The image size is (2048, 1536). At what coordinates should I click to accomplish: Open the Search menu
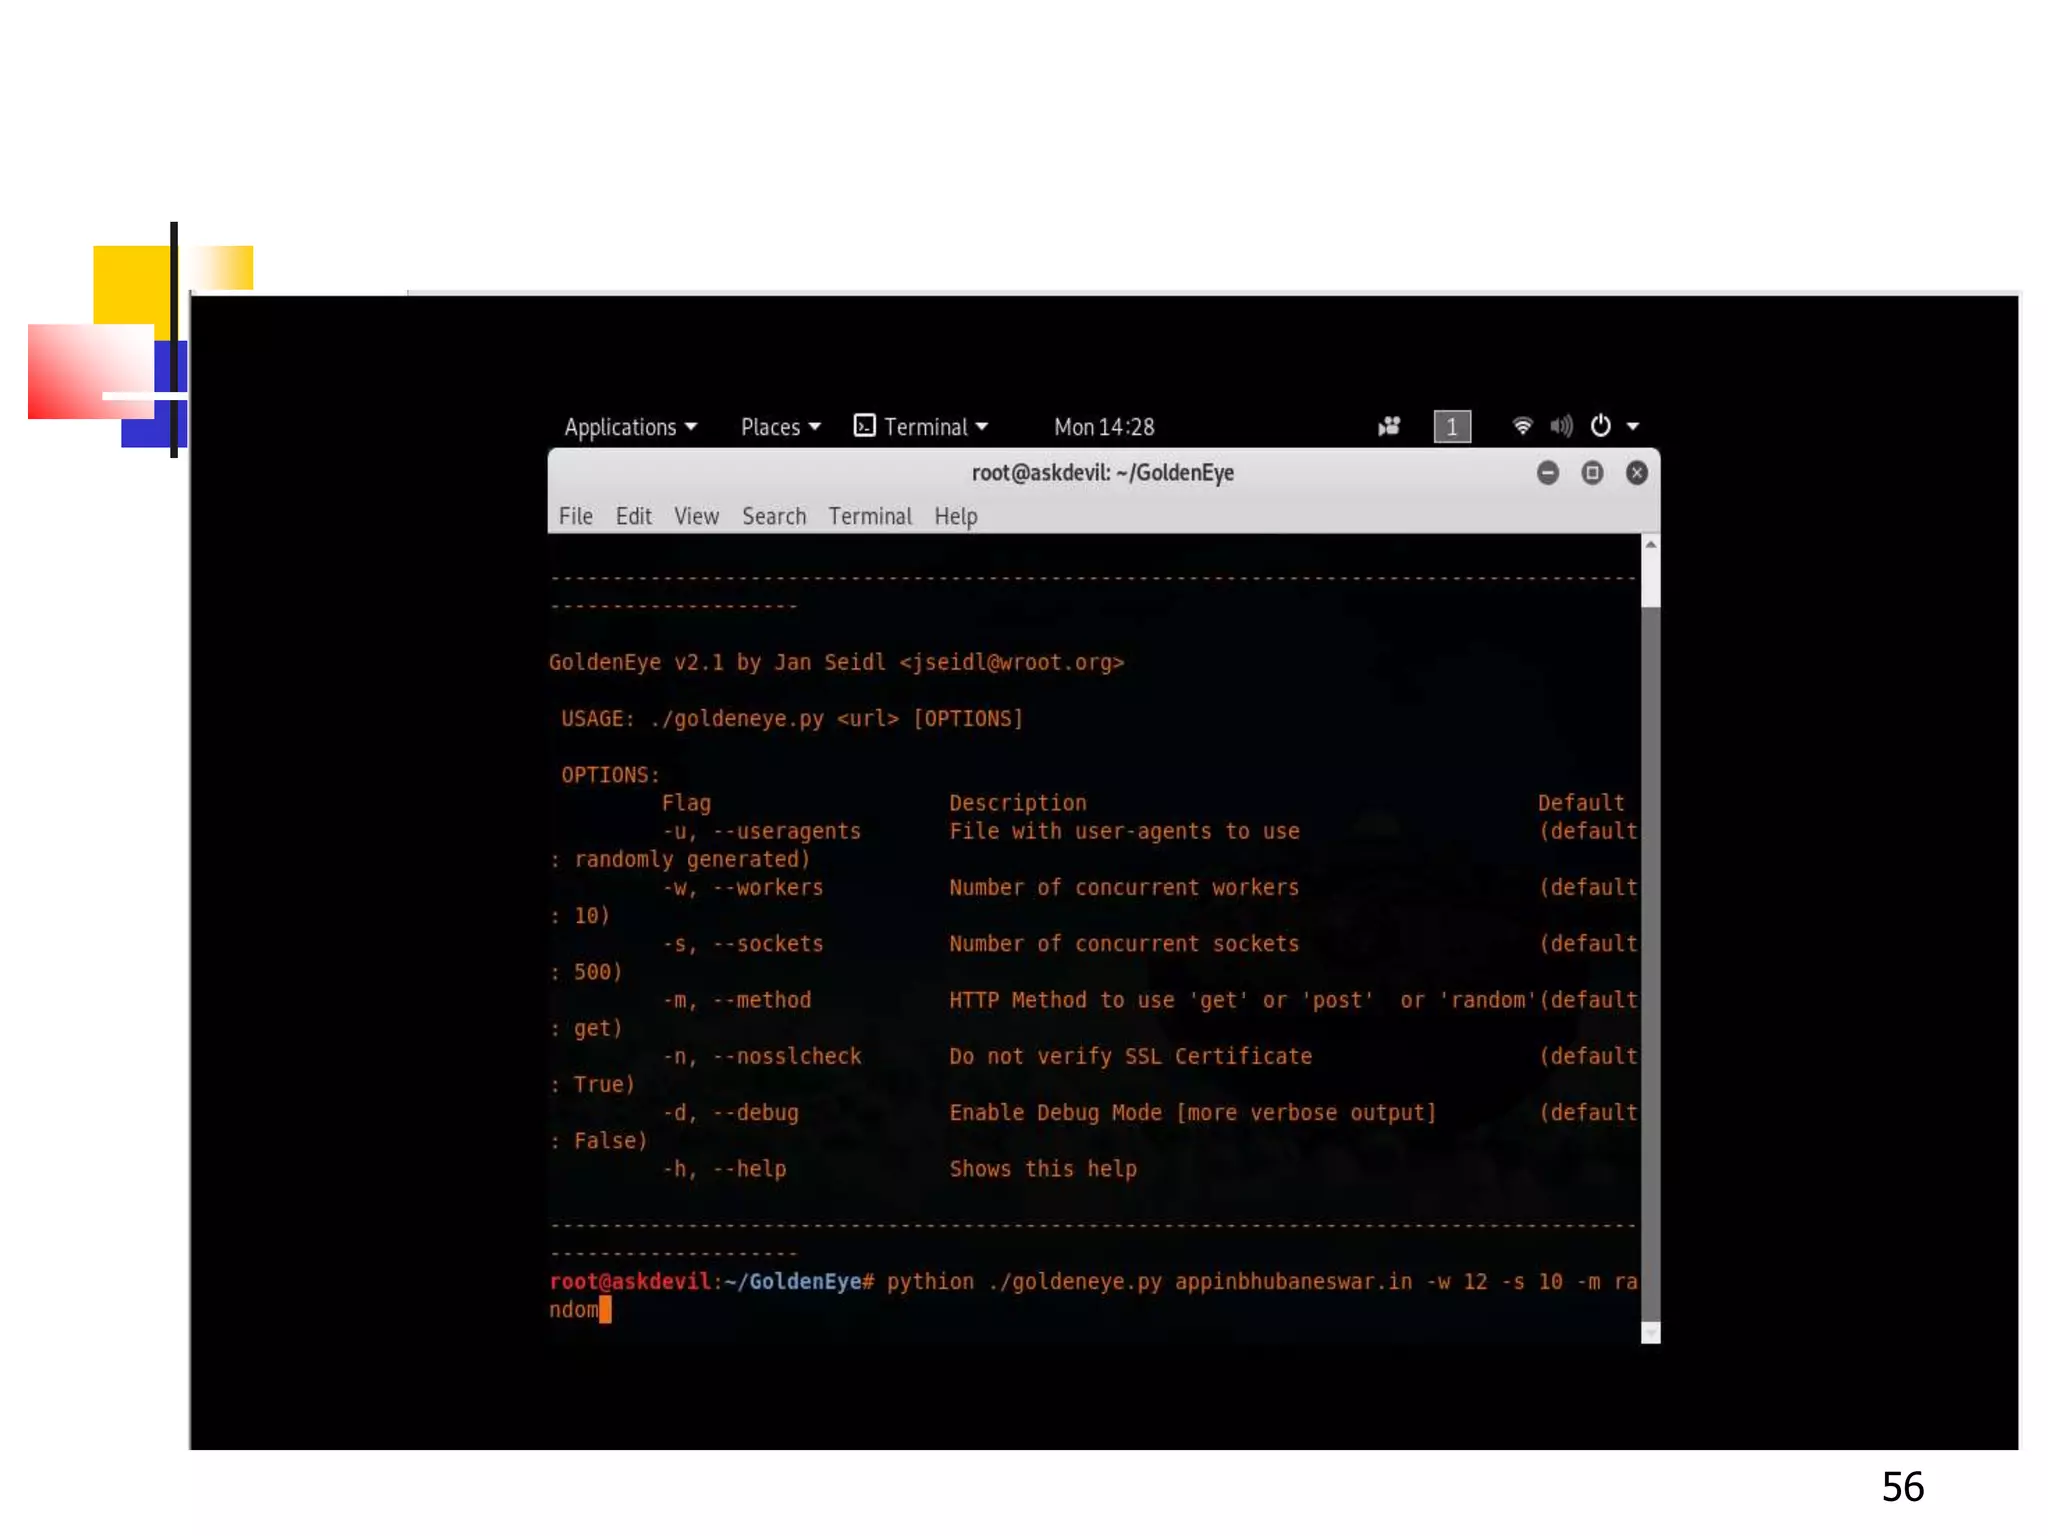coord(773,516)
